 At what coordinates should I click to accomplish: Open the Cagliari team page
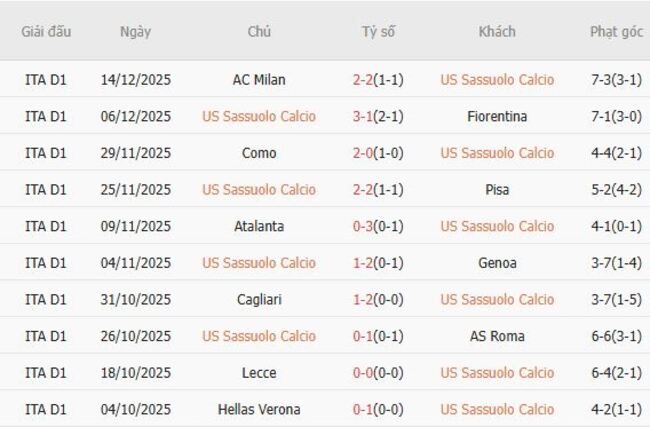coord(259,299)
